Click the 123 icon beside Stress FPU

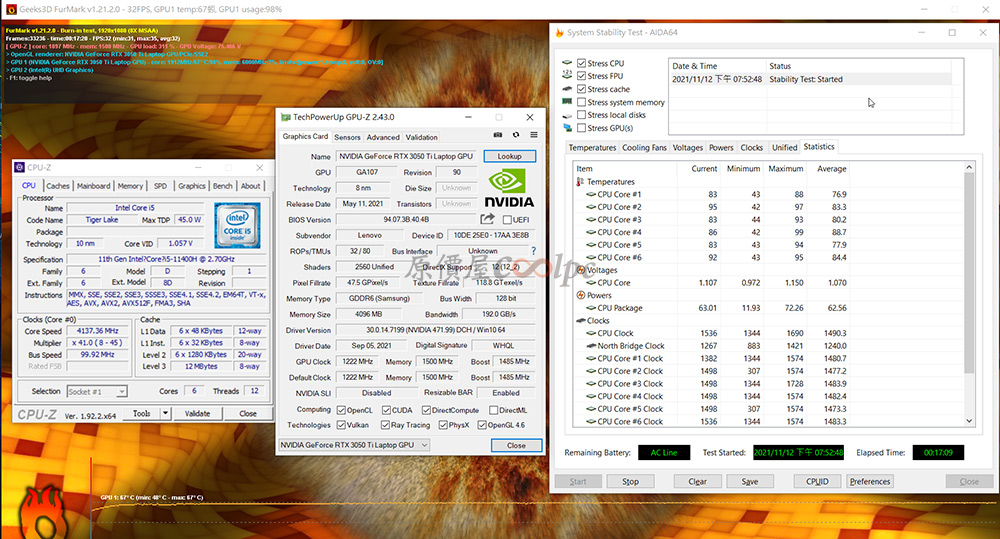[567, 76]
